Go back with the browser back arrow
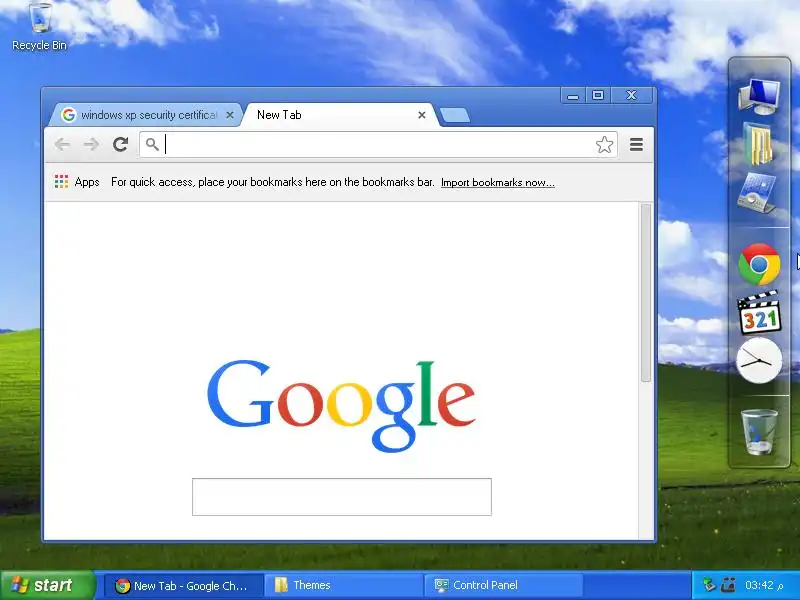 [62, 145]
